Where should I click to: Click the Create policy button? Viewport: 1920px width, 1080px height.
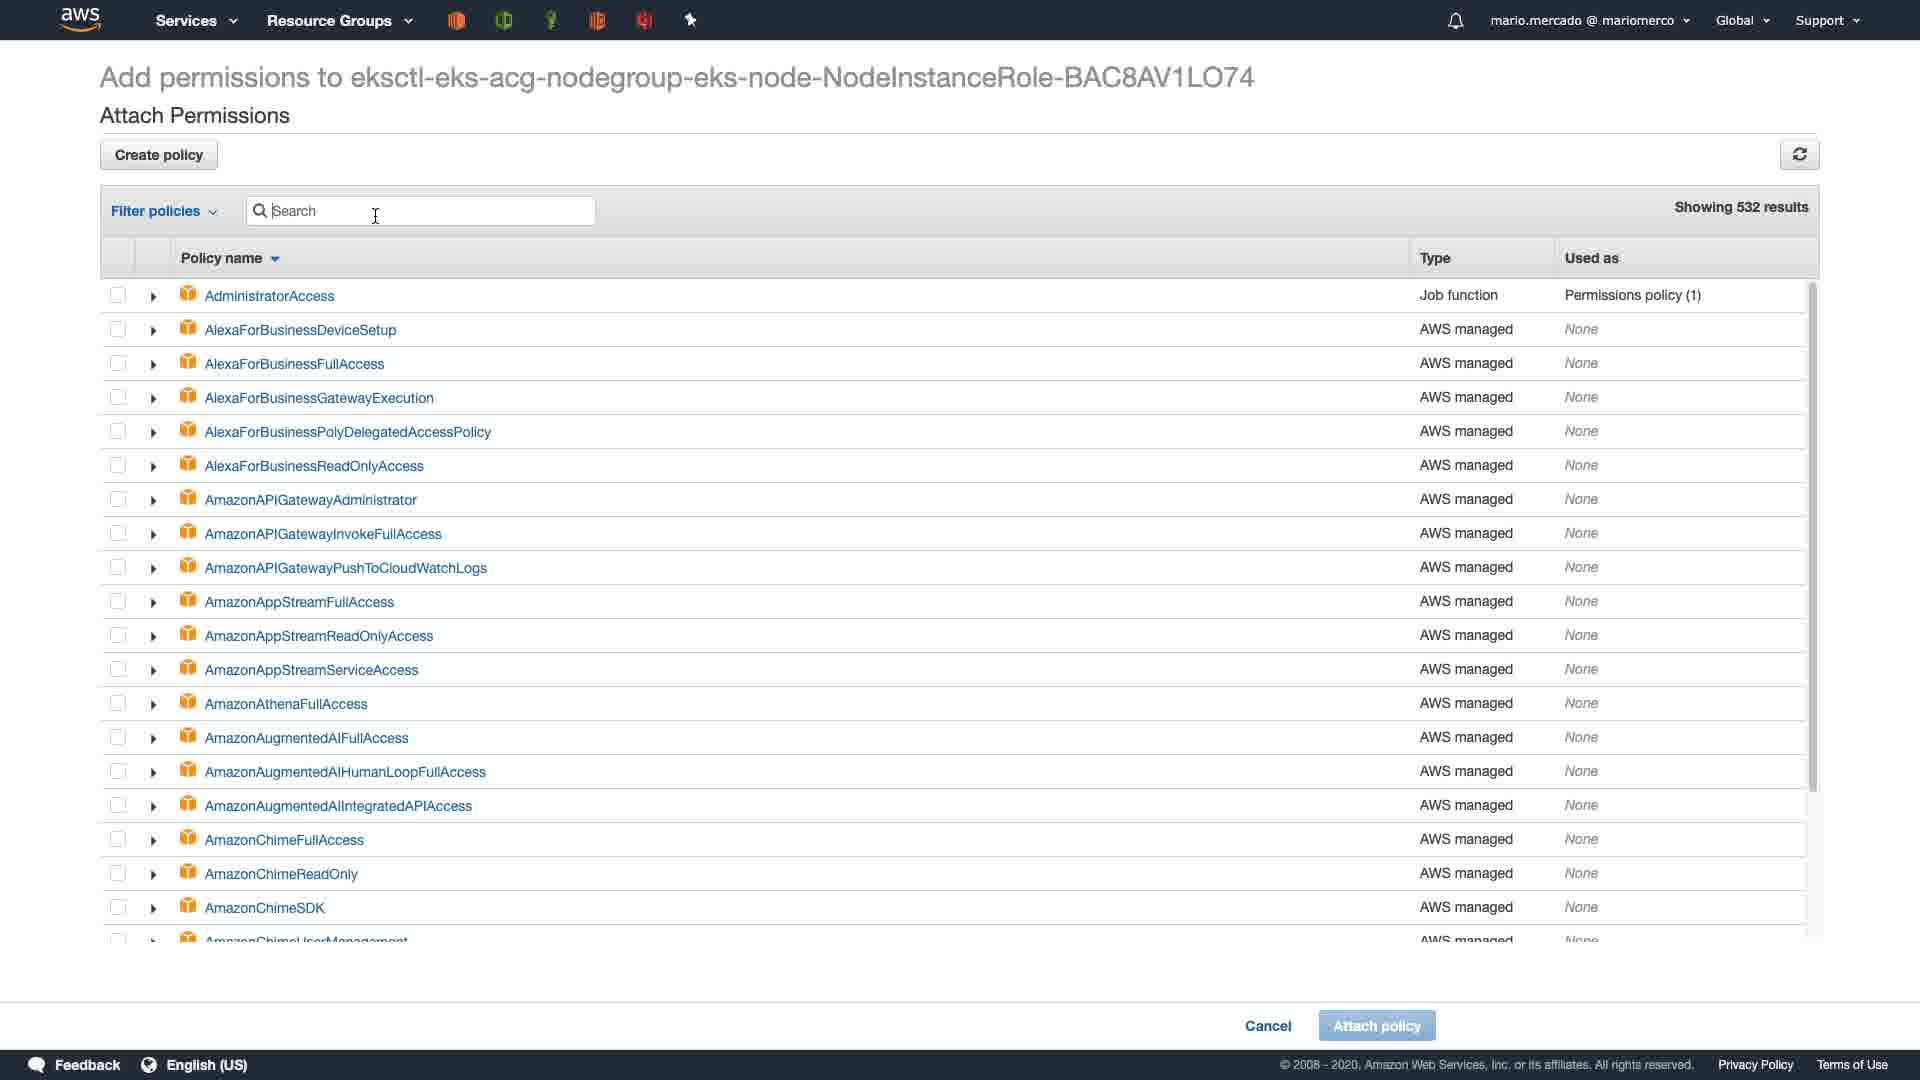click(159, 155)
